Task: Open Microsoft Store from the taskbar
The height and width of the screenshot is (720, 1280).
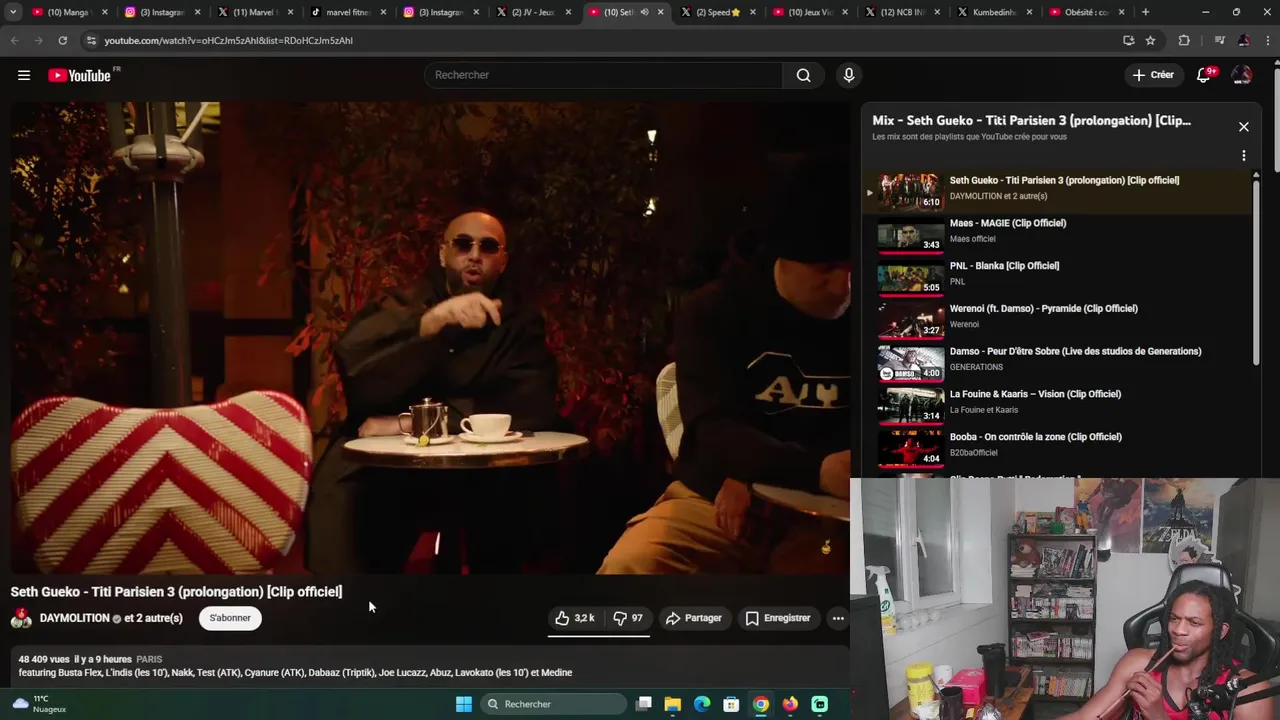Action: 731,704
